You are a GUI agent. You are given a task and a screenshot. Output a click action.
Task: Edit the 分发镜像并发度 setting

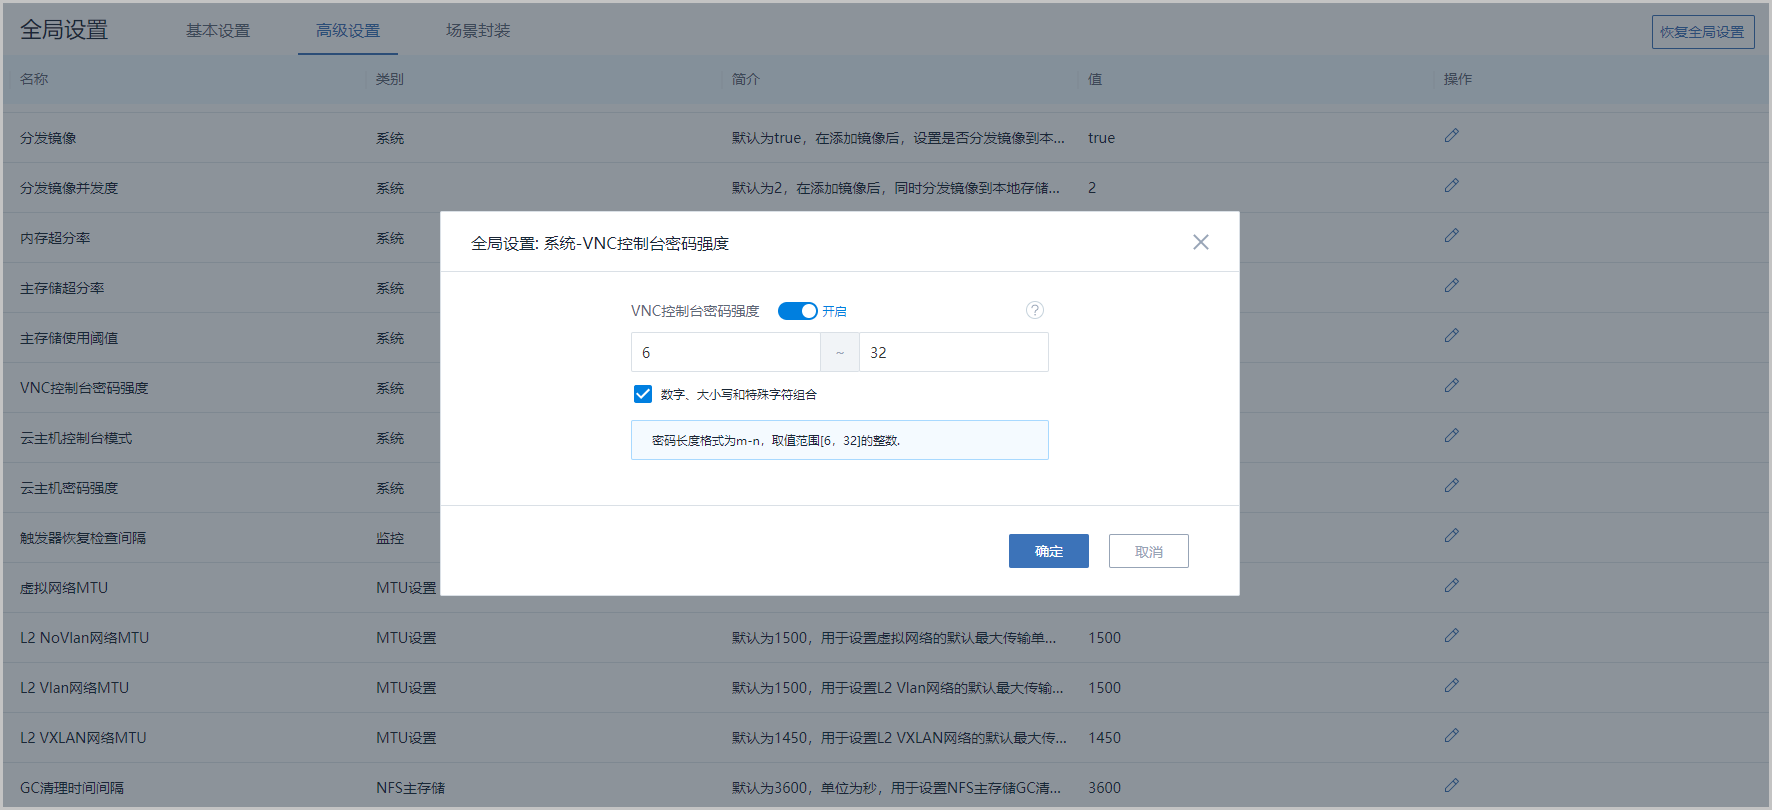[1451, 185]
